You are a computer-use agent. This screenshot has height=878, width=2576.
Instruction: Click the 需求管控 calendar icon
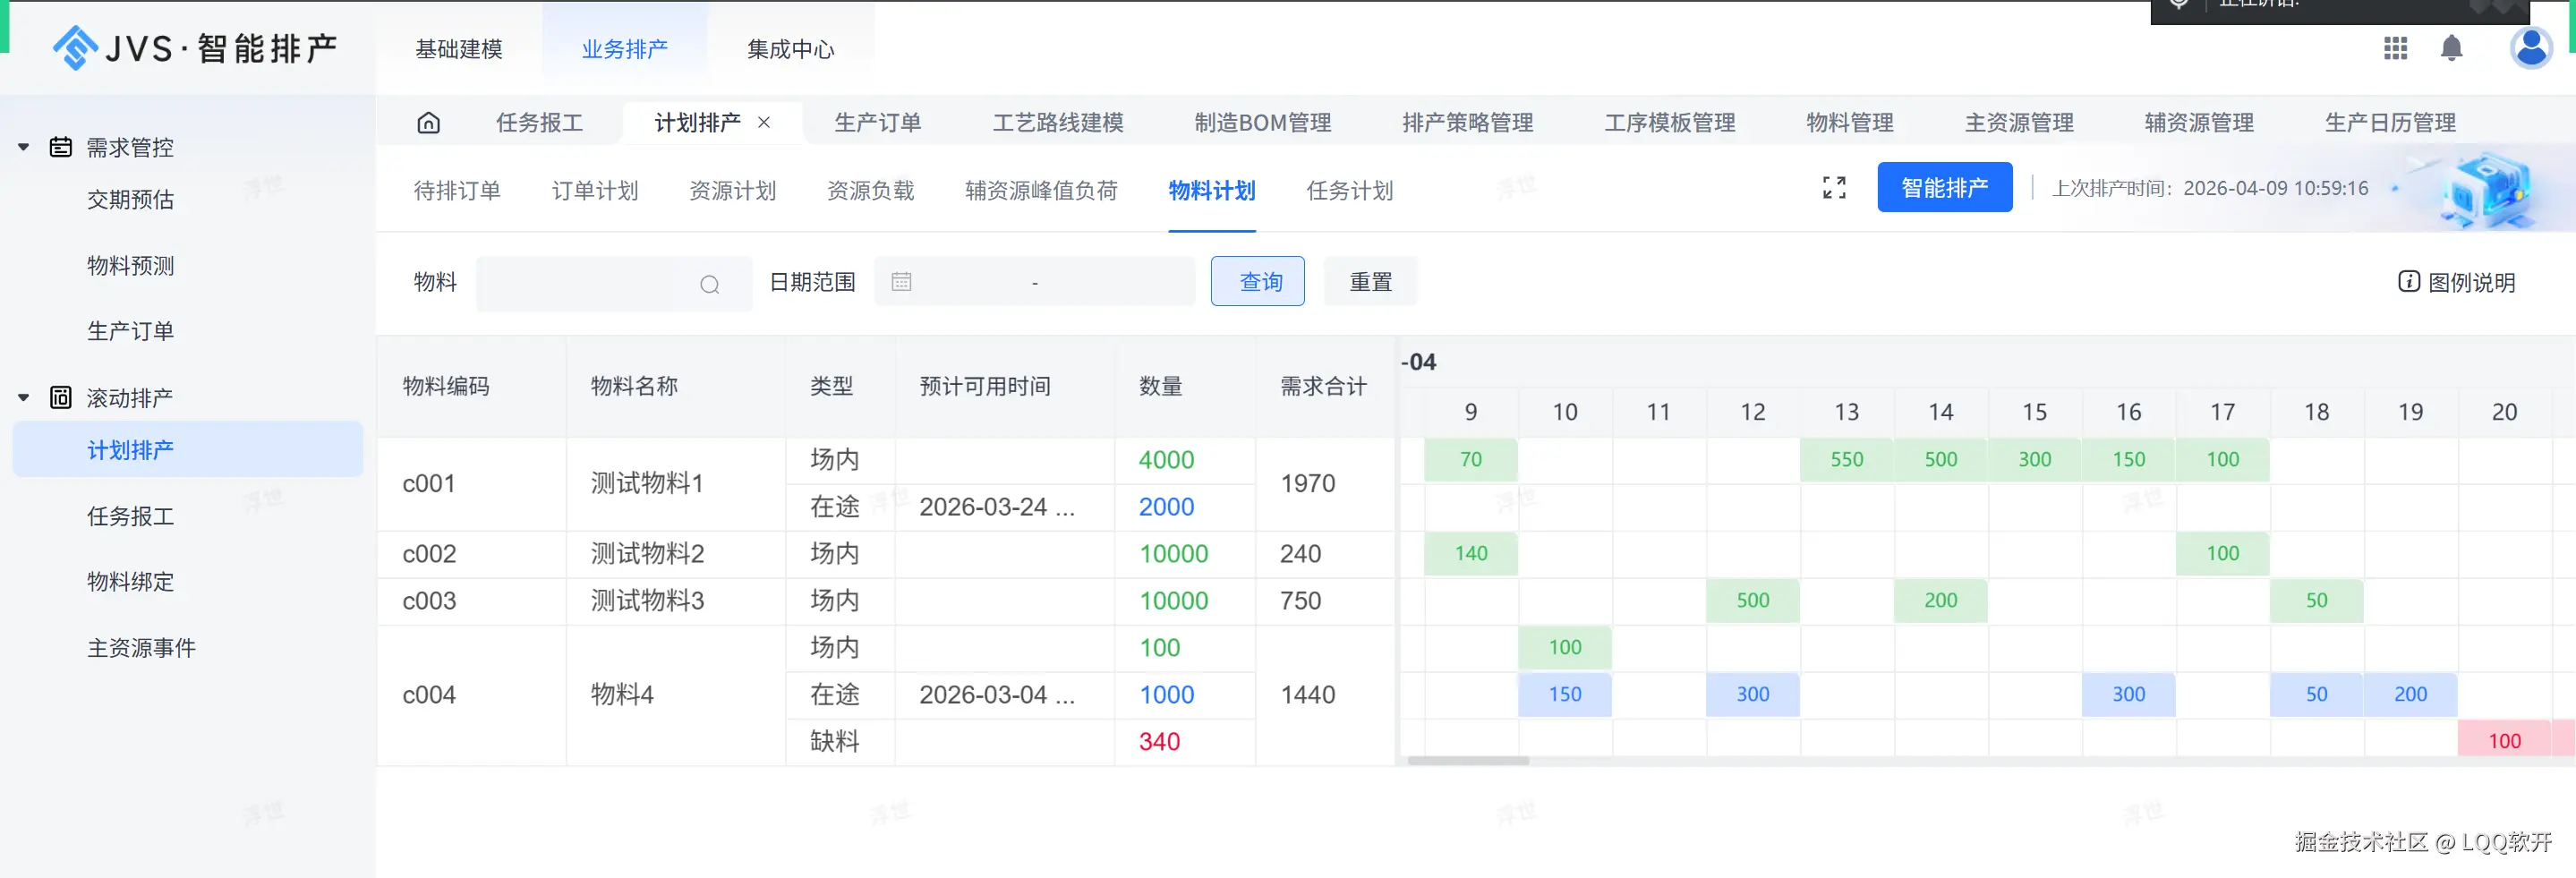(x=61, y=147)
